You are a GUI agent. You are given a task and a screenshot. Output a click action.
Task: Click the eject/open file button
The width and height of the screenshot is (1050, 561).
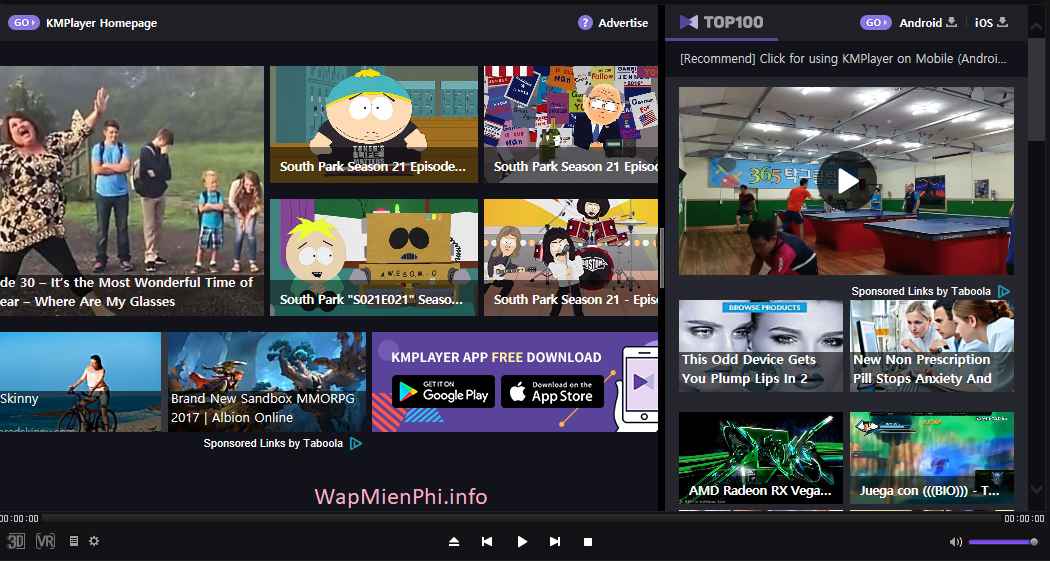click(454, 542)
